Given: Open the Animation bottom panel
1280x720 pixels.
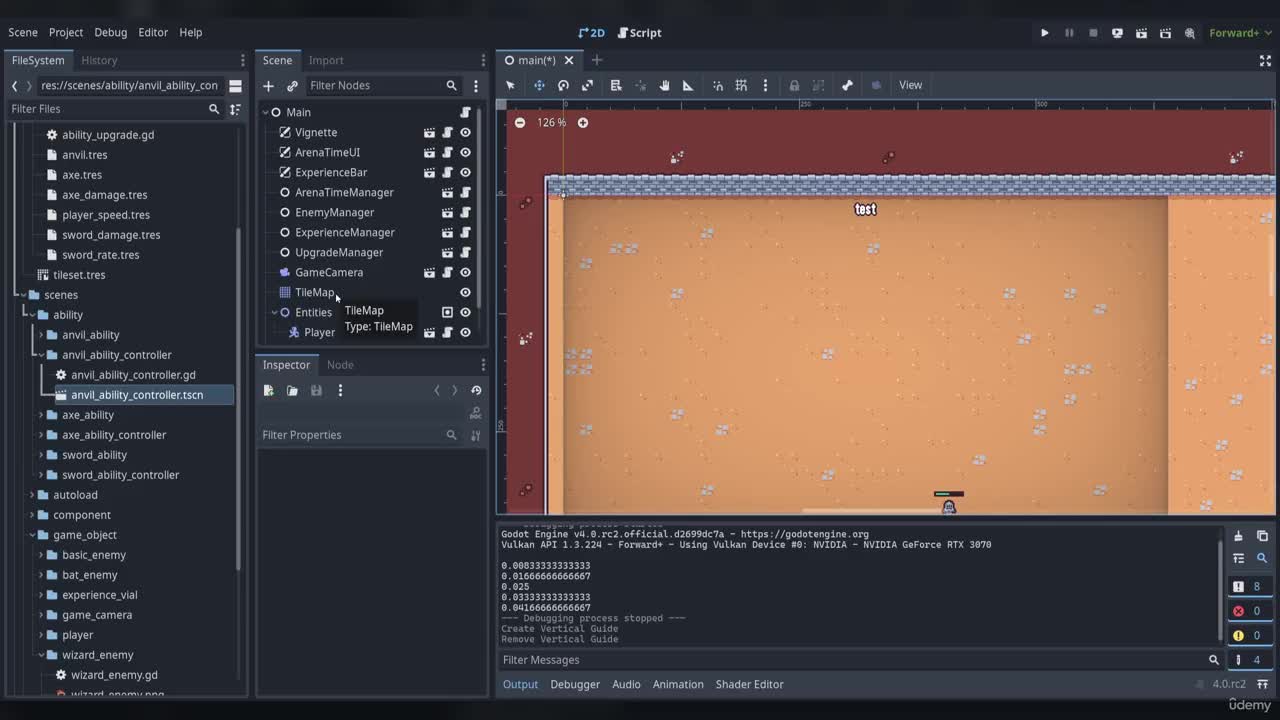Looking at the screenshot, I should pyautogui.click(x=678, y=684).
